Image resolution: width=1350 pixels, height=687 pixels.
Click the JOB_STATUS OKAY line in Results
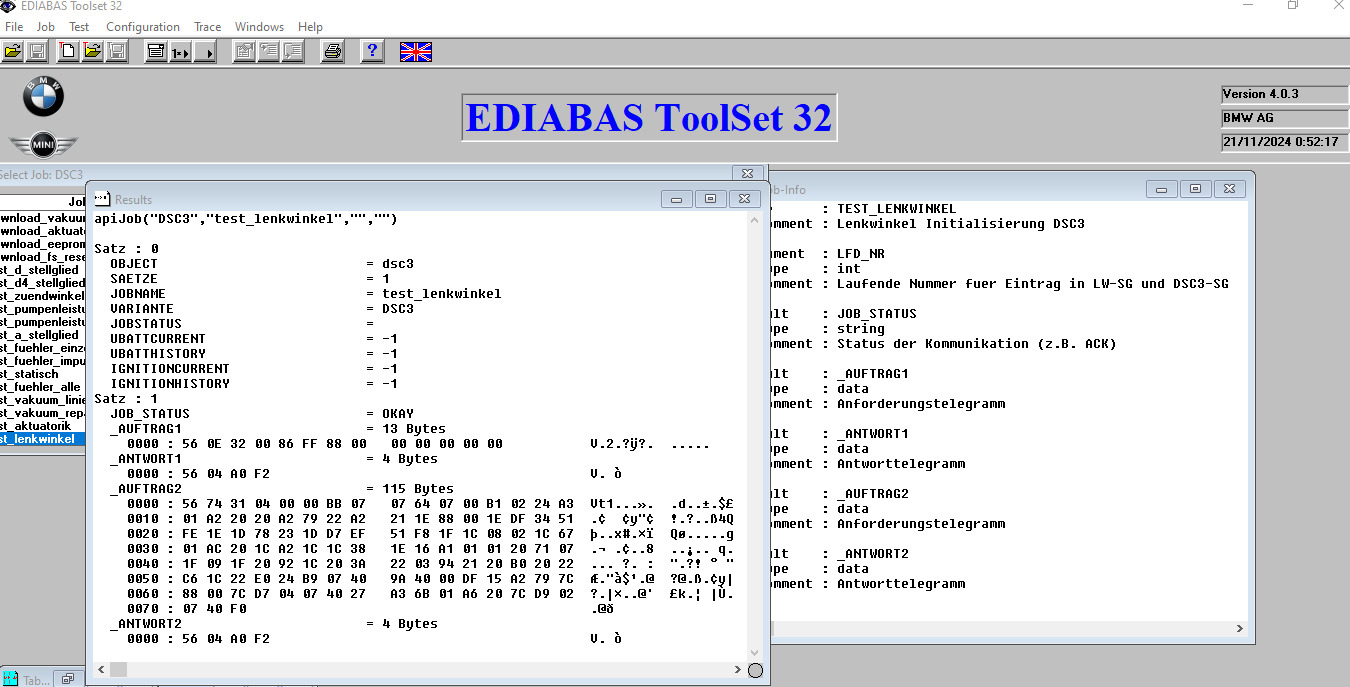(262, 414)
